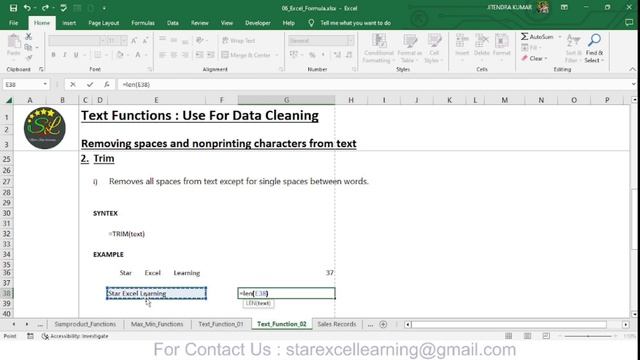640x360 pixels.
Task: Click the more sheets ellipsis after Sales Records
Action: (x=370, y=324)
